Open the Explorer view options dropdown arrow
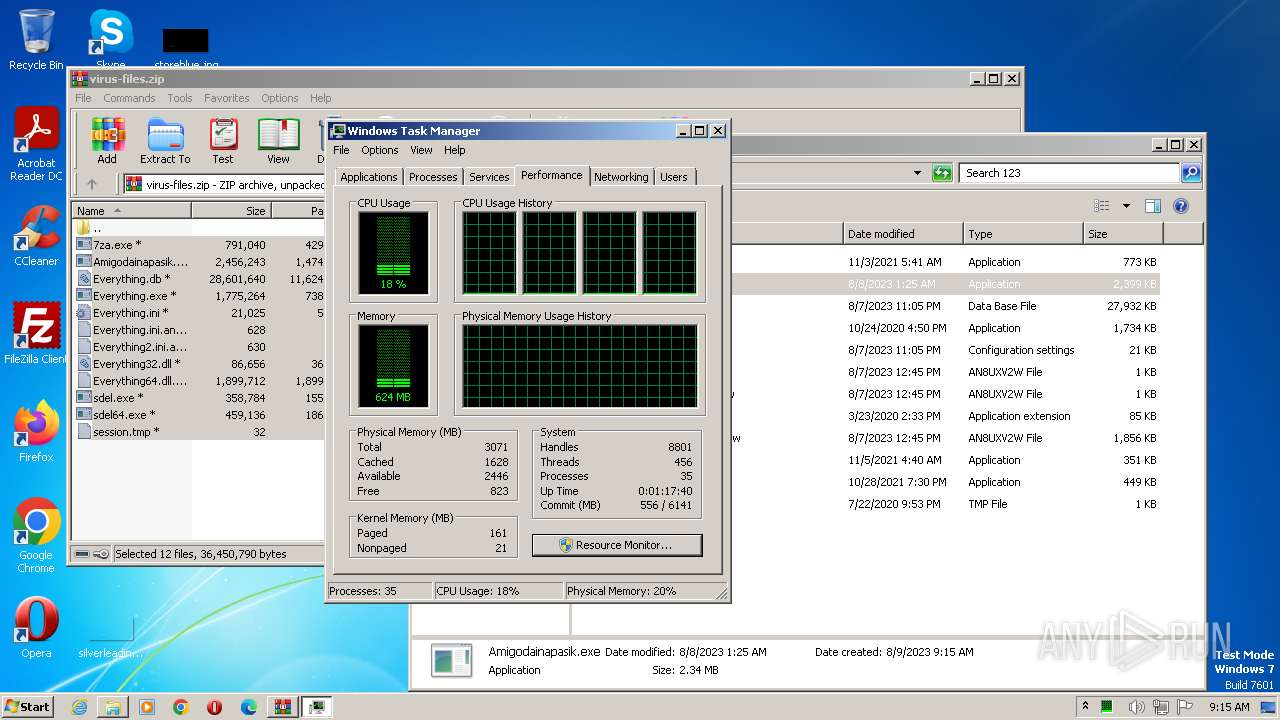 click(1126, 206)
